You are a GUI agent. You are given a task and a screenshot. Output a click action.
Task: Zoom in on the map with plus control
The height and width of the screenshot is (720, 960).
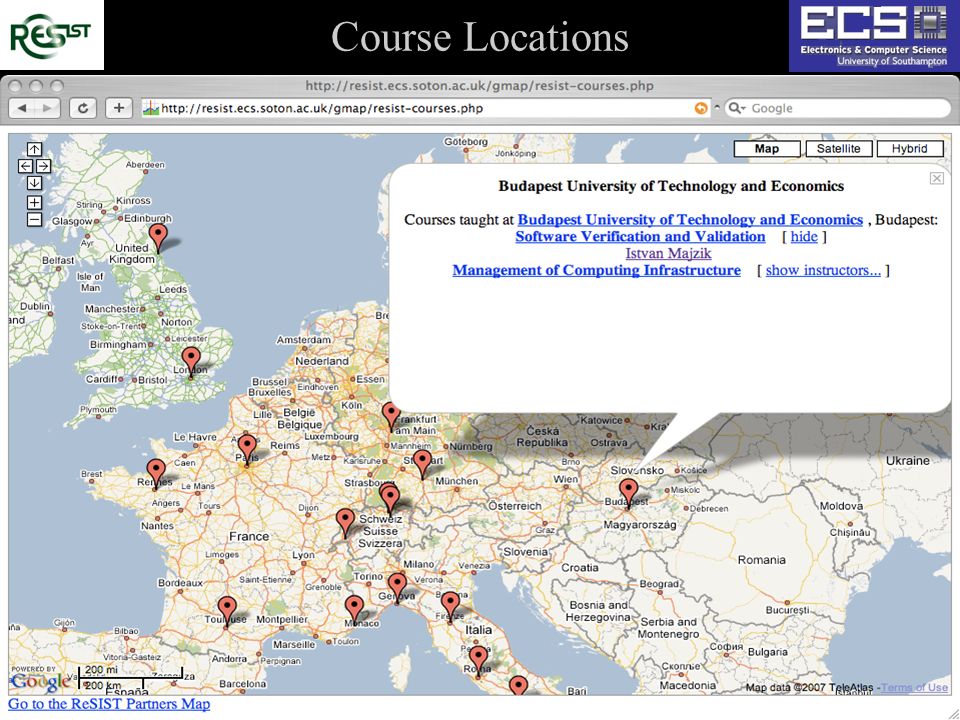(34, 202)
